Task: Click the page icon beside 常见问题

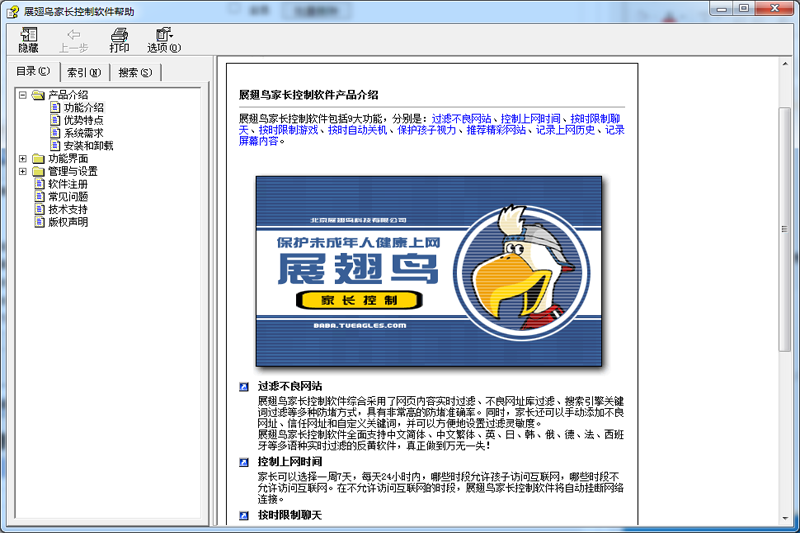Action: coord(40,197)
